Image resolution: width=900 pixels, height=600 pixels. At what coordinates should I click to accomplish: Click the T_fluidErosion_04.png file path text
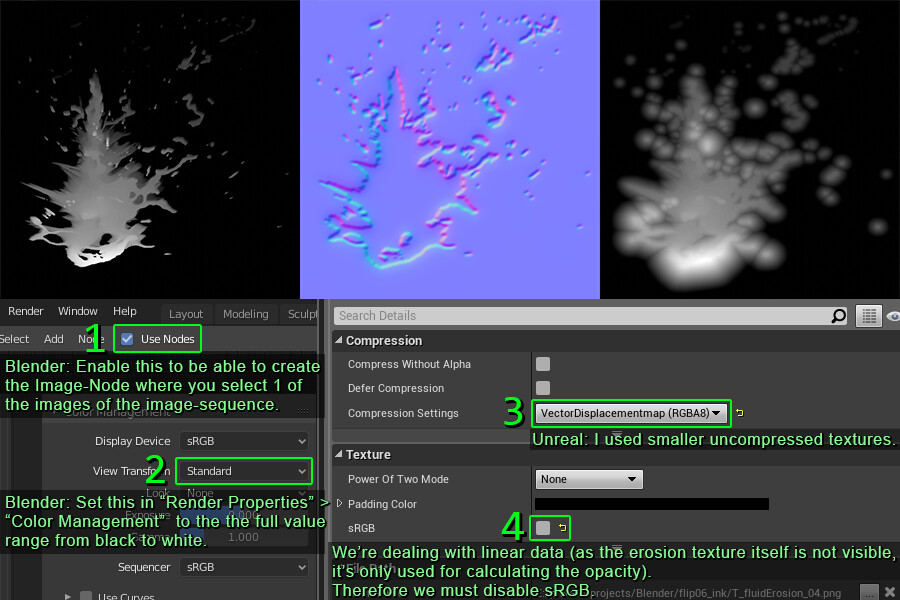click(x=715, y=593)
